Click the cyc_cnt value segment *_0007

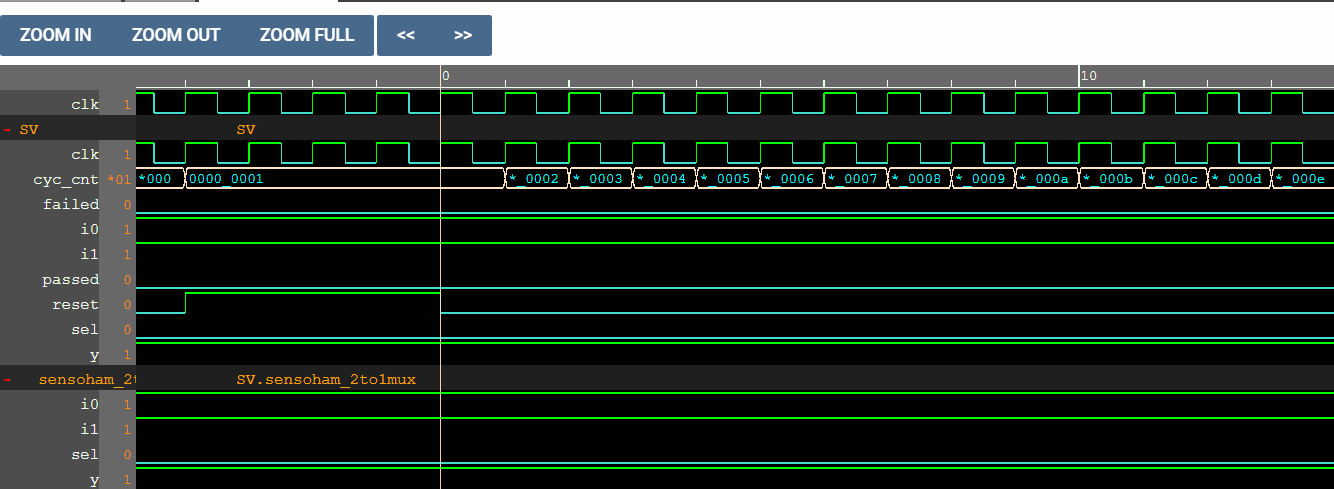tap(857, 179)
